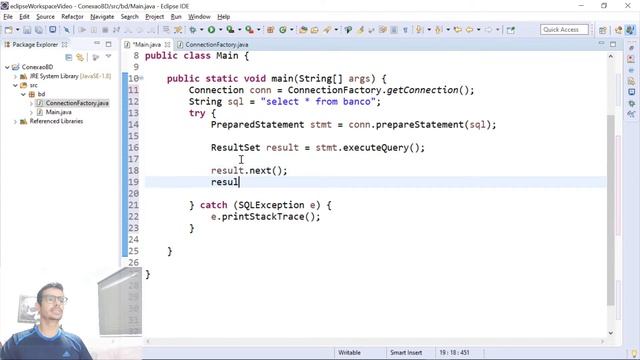Click the Previous Annotation icon
This screenshot has width=640, height=360.
(x=439, y=30)
